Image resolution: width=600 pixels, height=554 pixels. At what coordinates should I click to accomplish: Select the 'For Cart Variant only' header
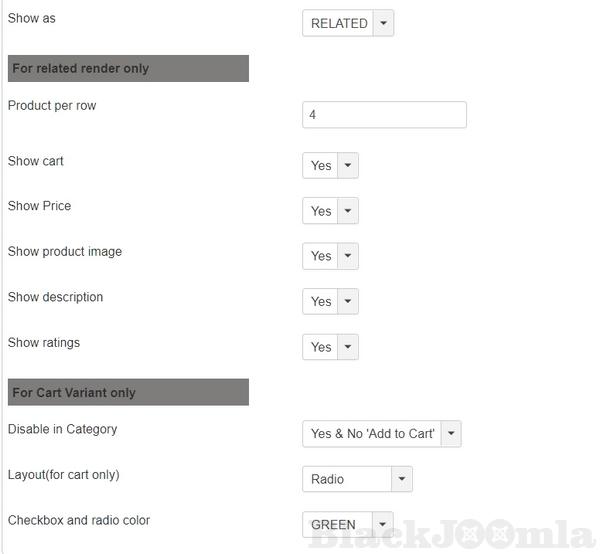[128, 392]
